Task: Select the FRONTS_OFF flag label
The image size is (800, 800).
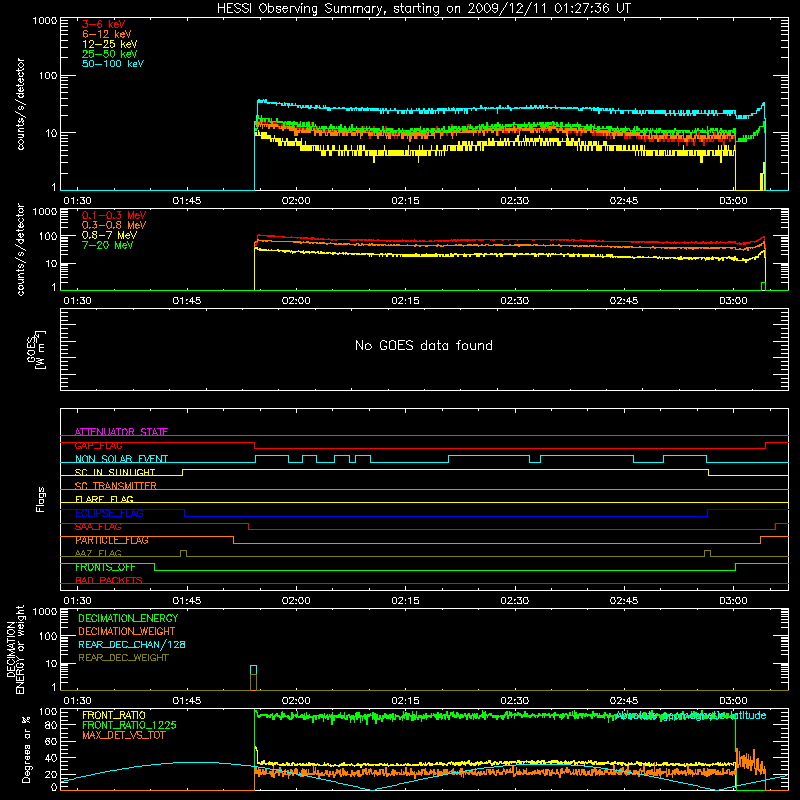Action: [105, 567]
